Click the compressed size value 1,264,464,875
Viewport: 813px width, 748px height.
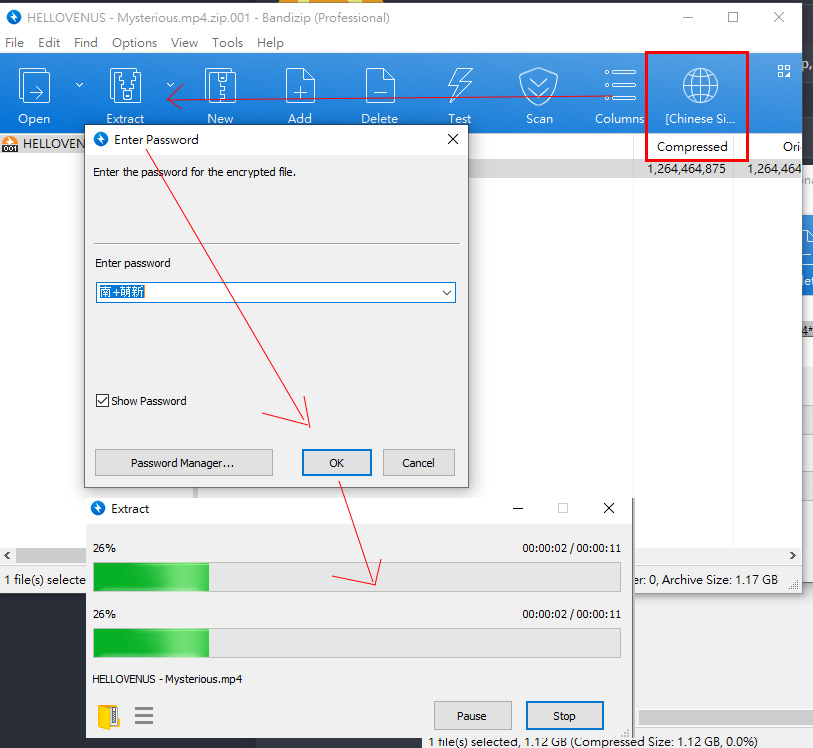click(x=686, y=168)
